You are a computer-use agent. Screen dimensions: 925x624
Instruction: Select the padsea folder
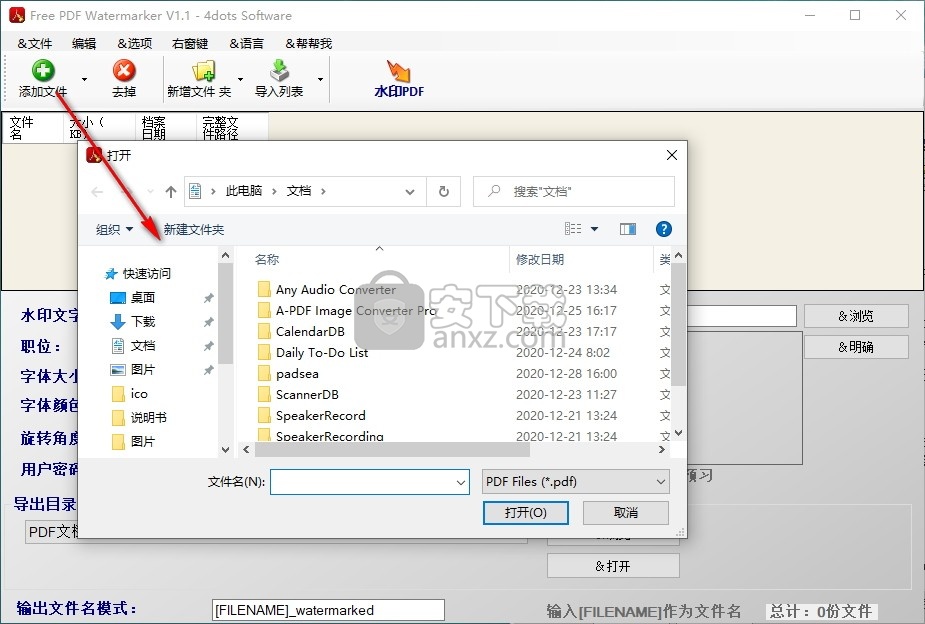pos(288,374)
